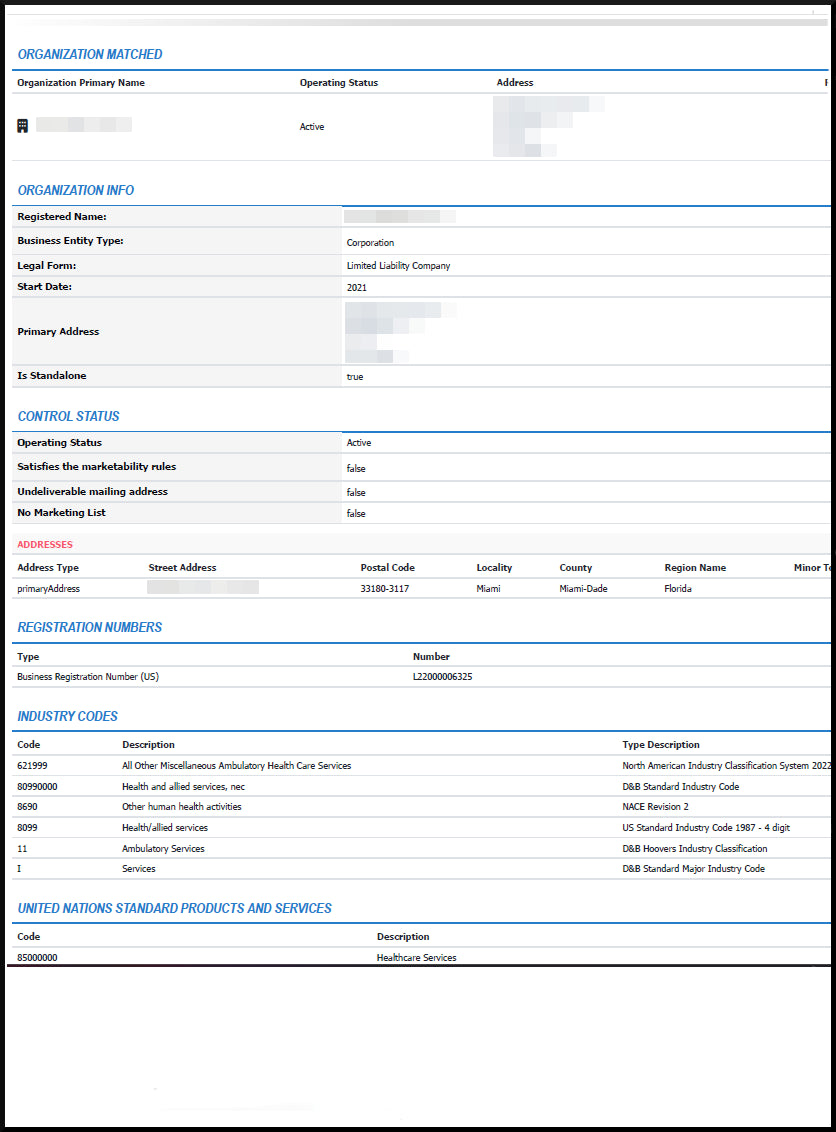Select the primaryAddress row under ADDRESSES
The width and height of the screenshot is (836, 1132).
pos(47,588)
